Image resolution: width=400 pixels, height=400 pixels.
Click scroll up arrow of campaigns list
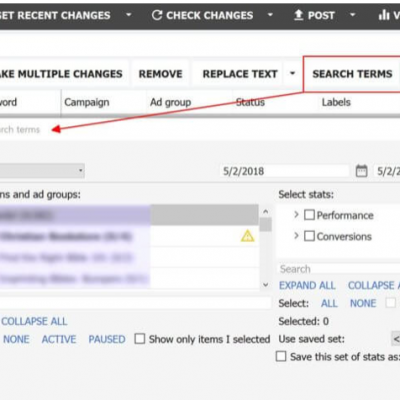pyautogui.click(x=265, y=211)
